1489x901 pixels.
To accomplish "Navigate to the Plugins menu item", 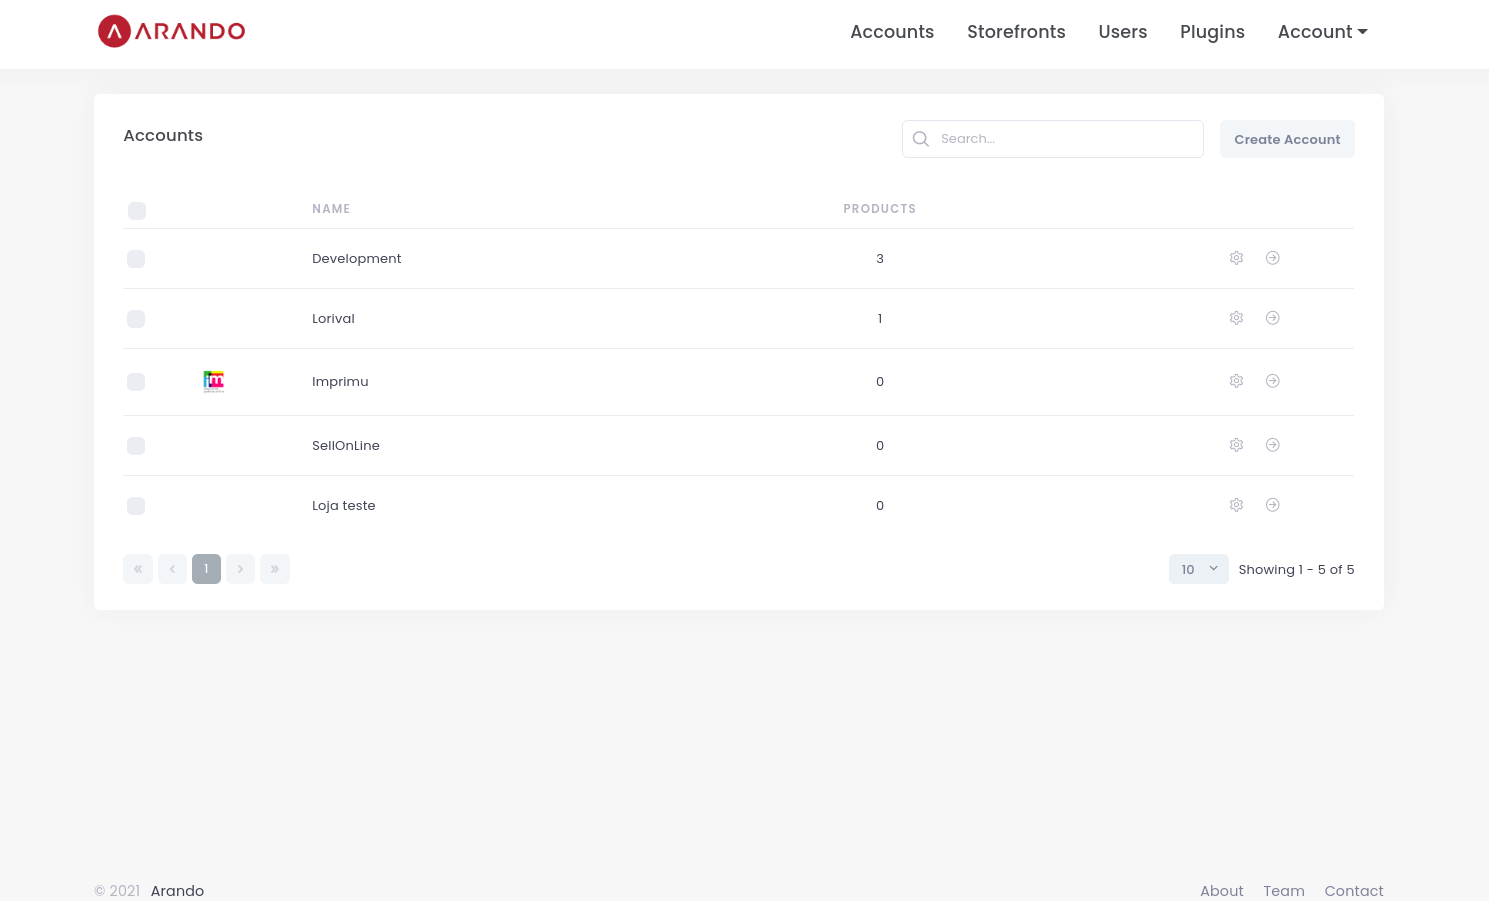I will pyautogui.click(x=1212, y=32).
